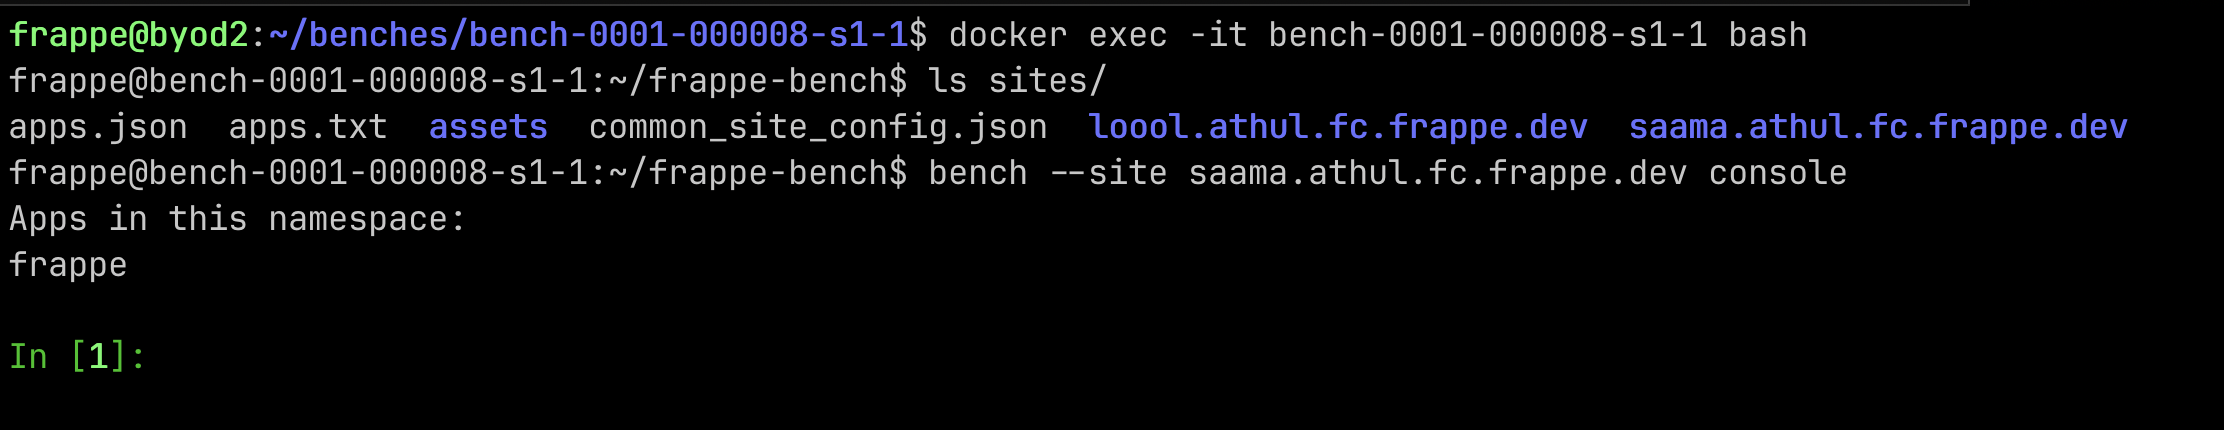Click the --site flag in bench command
This screenshot has height=430, width=2224.
(1108, 173)
